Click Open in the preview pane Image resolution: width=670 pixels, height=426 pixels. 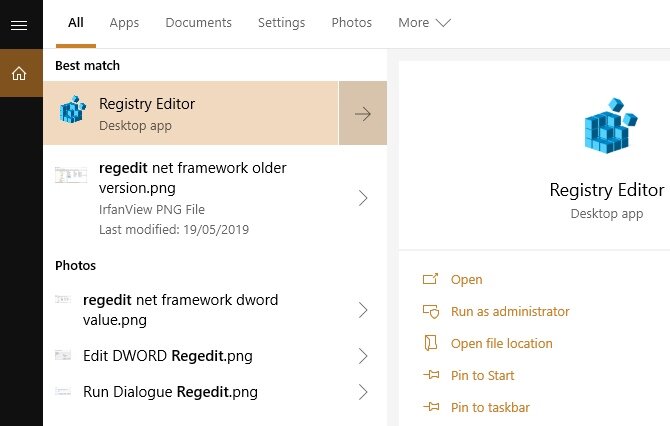[466, 279]
